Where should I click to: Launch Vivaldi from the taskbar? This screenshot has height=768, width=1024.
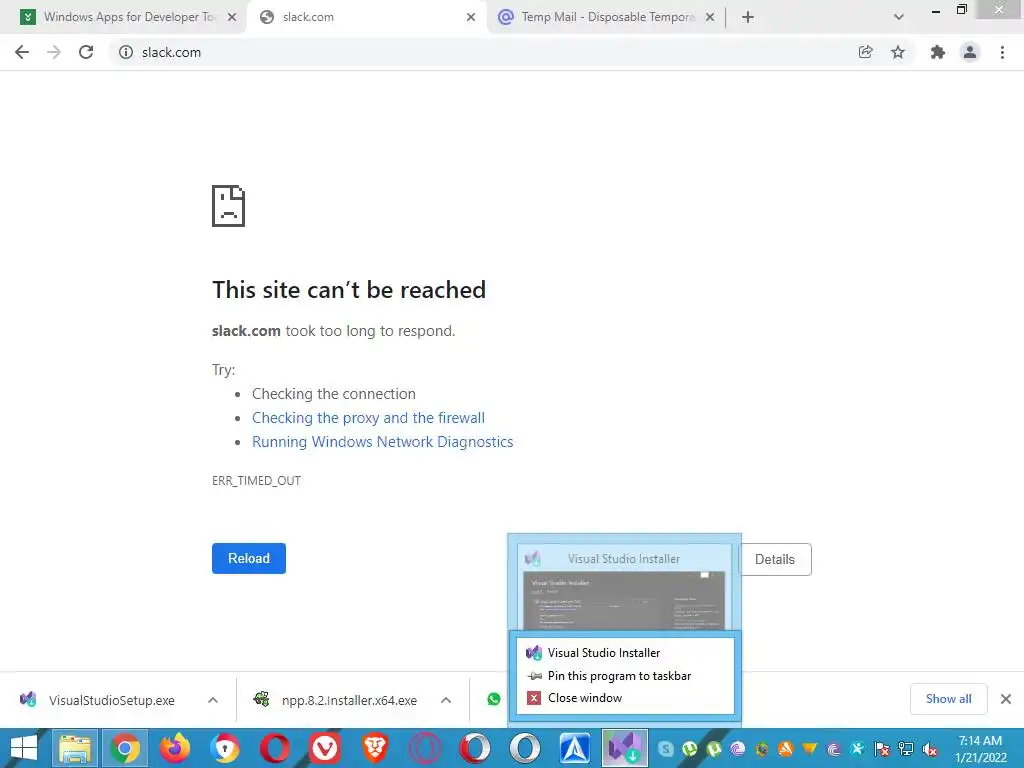(x=325, y=748)
